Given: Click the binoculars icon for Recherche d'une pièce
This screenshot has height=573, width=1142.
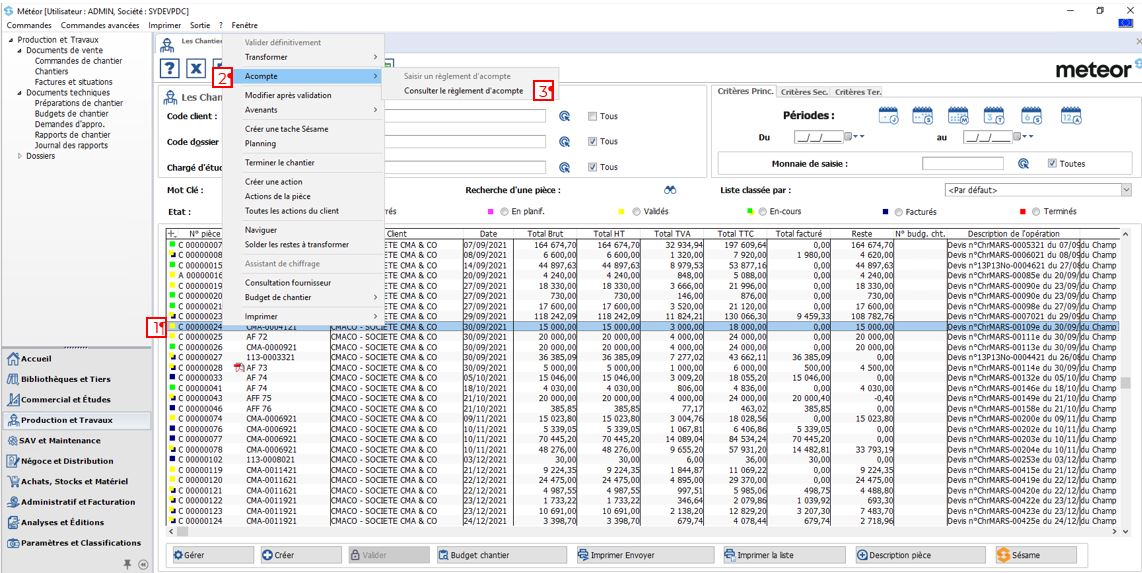Looking at the screenshot, I should pyautogui.click(x=670, y=190).
